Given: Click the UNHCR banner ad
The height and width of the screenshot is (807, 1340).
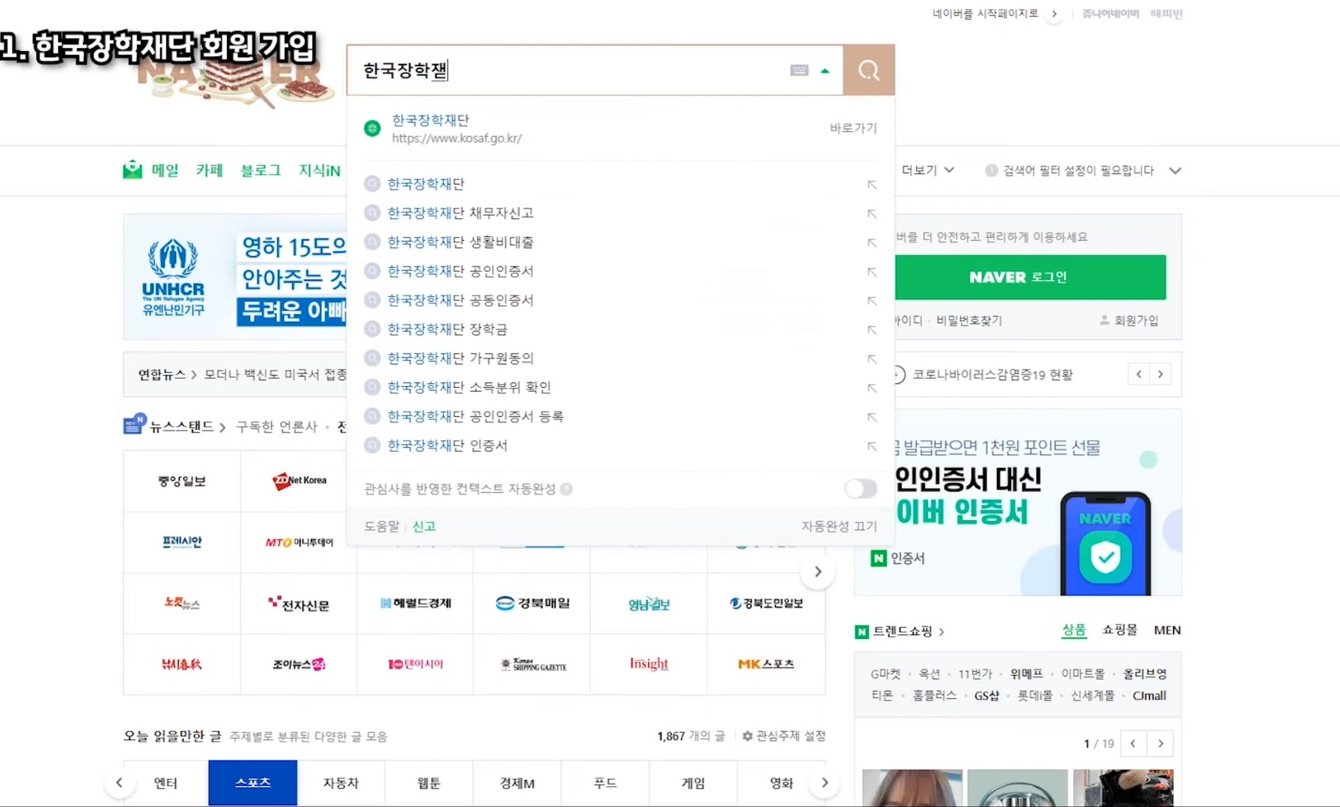Looking at the screenshot, I should click(235, 276).
